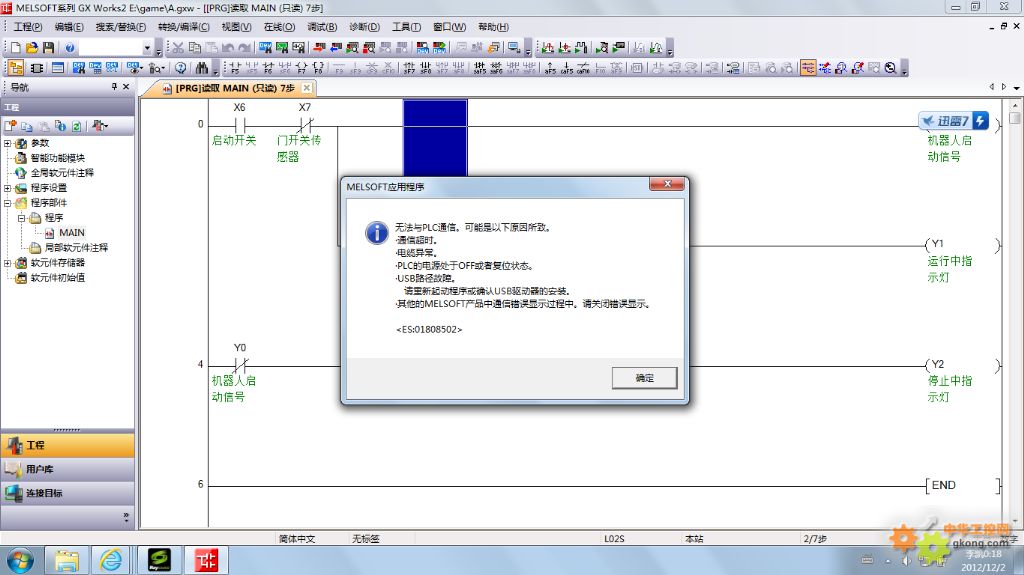Open the 编辑(E) menu

(69, 27)
